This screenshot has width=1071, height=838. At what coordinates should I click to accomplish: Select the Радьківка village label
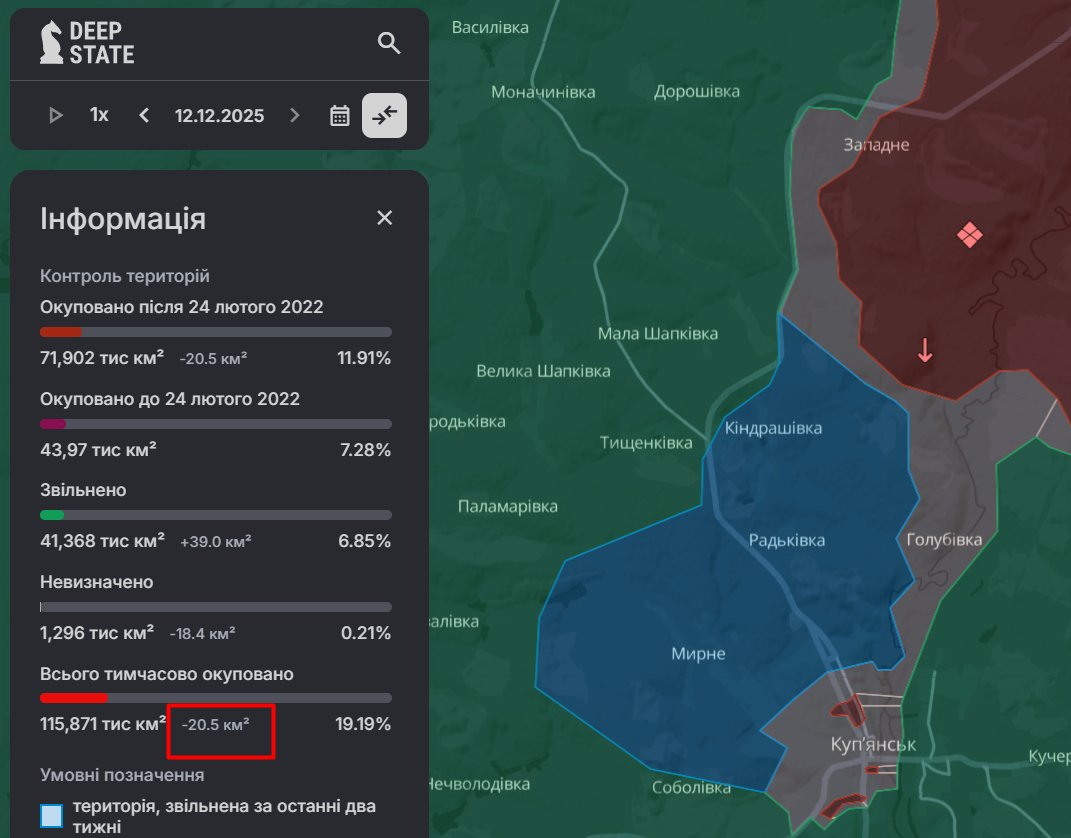pyautogui.click(x=787, y=540)
